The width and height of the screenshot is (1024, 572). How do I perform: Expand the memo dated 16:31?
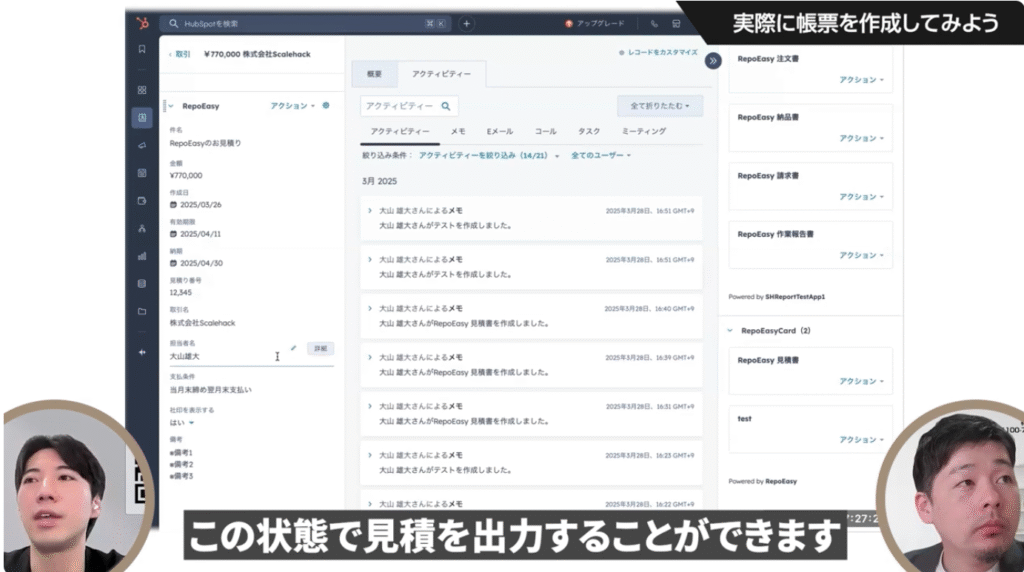pos(370,406)
